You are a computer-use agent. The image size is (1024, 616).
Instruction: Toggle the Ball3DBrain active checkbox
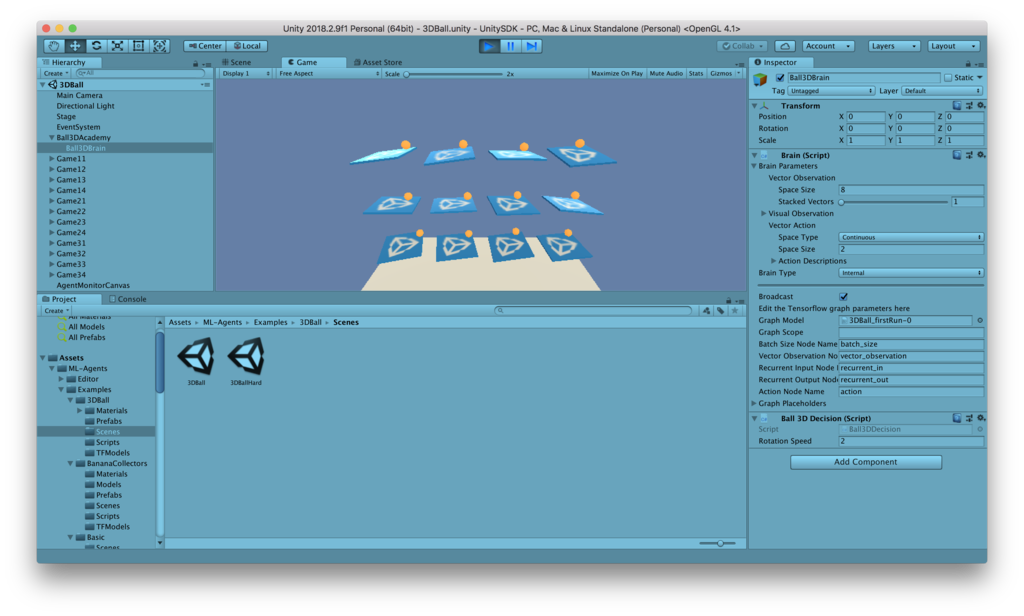pyautogui.click(x=780, y=78)
